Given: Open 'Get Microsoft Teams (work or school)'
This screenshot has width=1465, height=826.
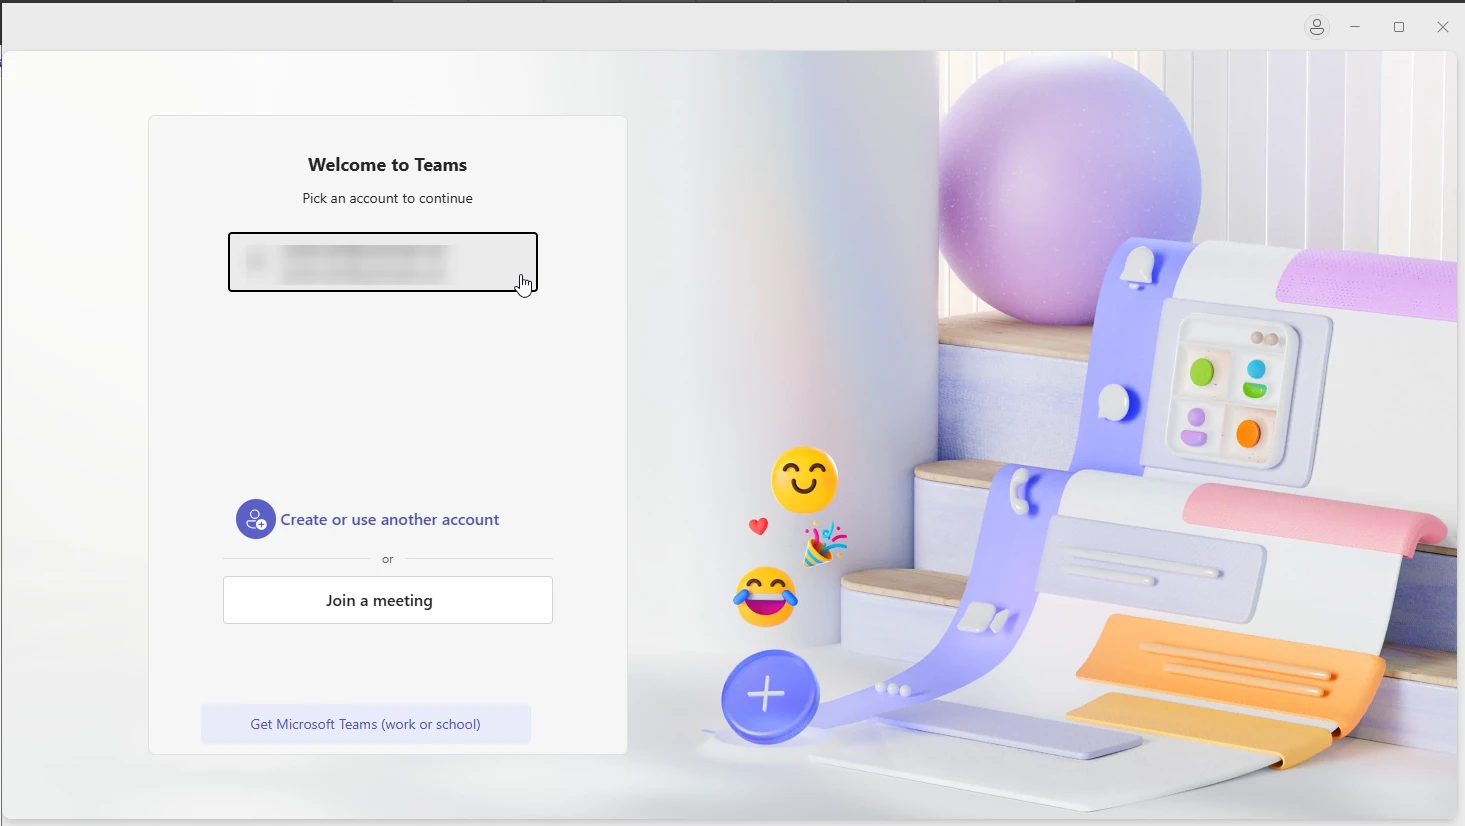Looking at the screenshot, I should tap(366, 724).
